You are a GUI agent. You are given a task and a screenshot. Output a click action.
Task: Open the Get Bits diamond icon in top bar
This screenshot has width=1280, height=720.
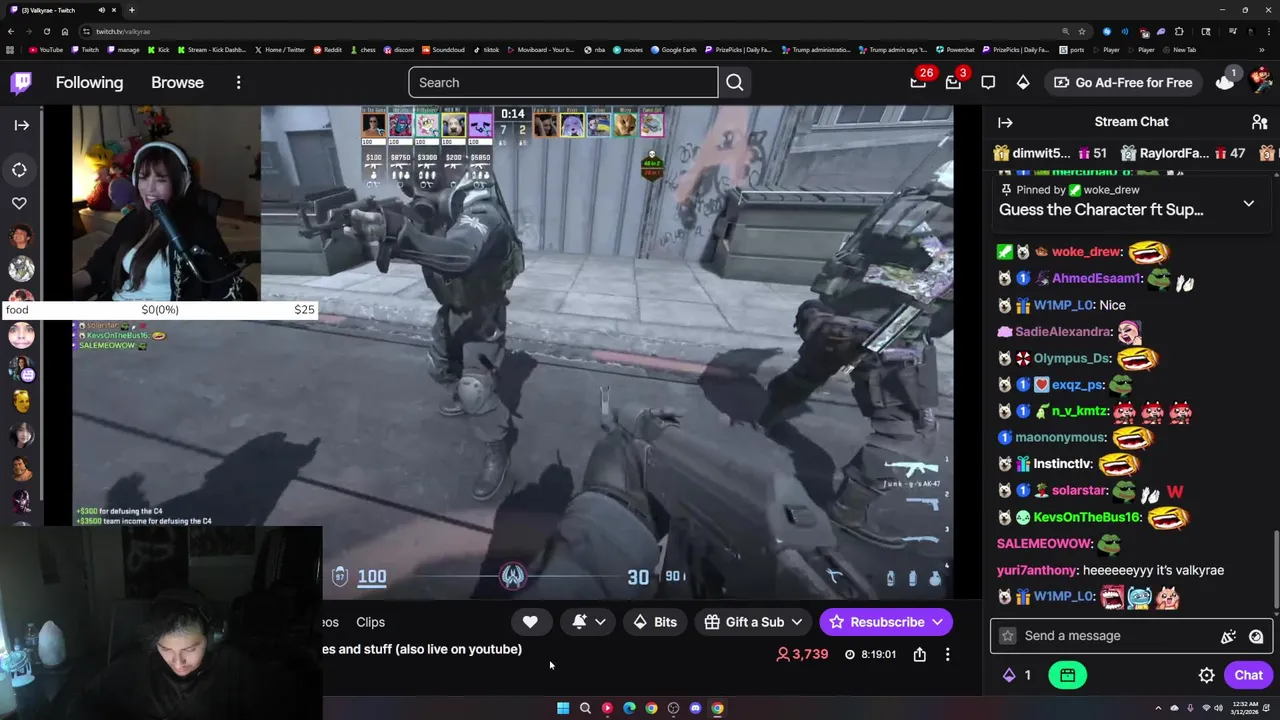(x=1022, y=82)
